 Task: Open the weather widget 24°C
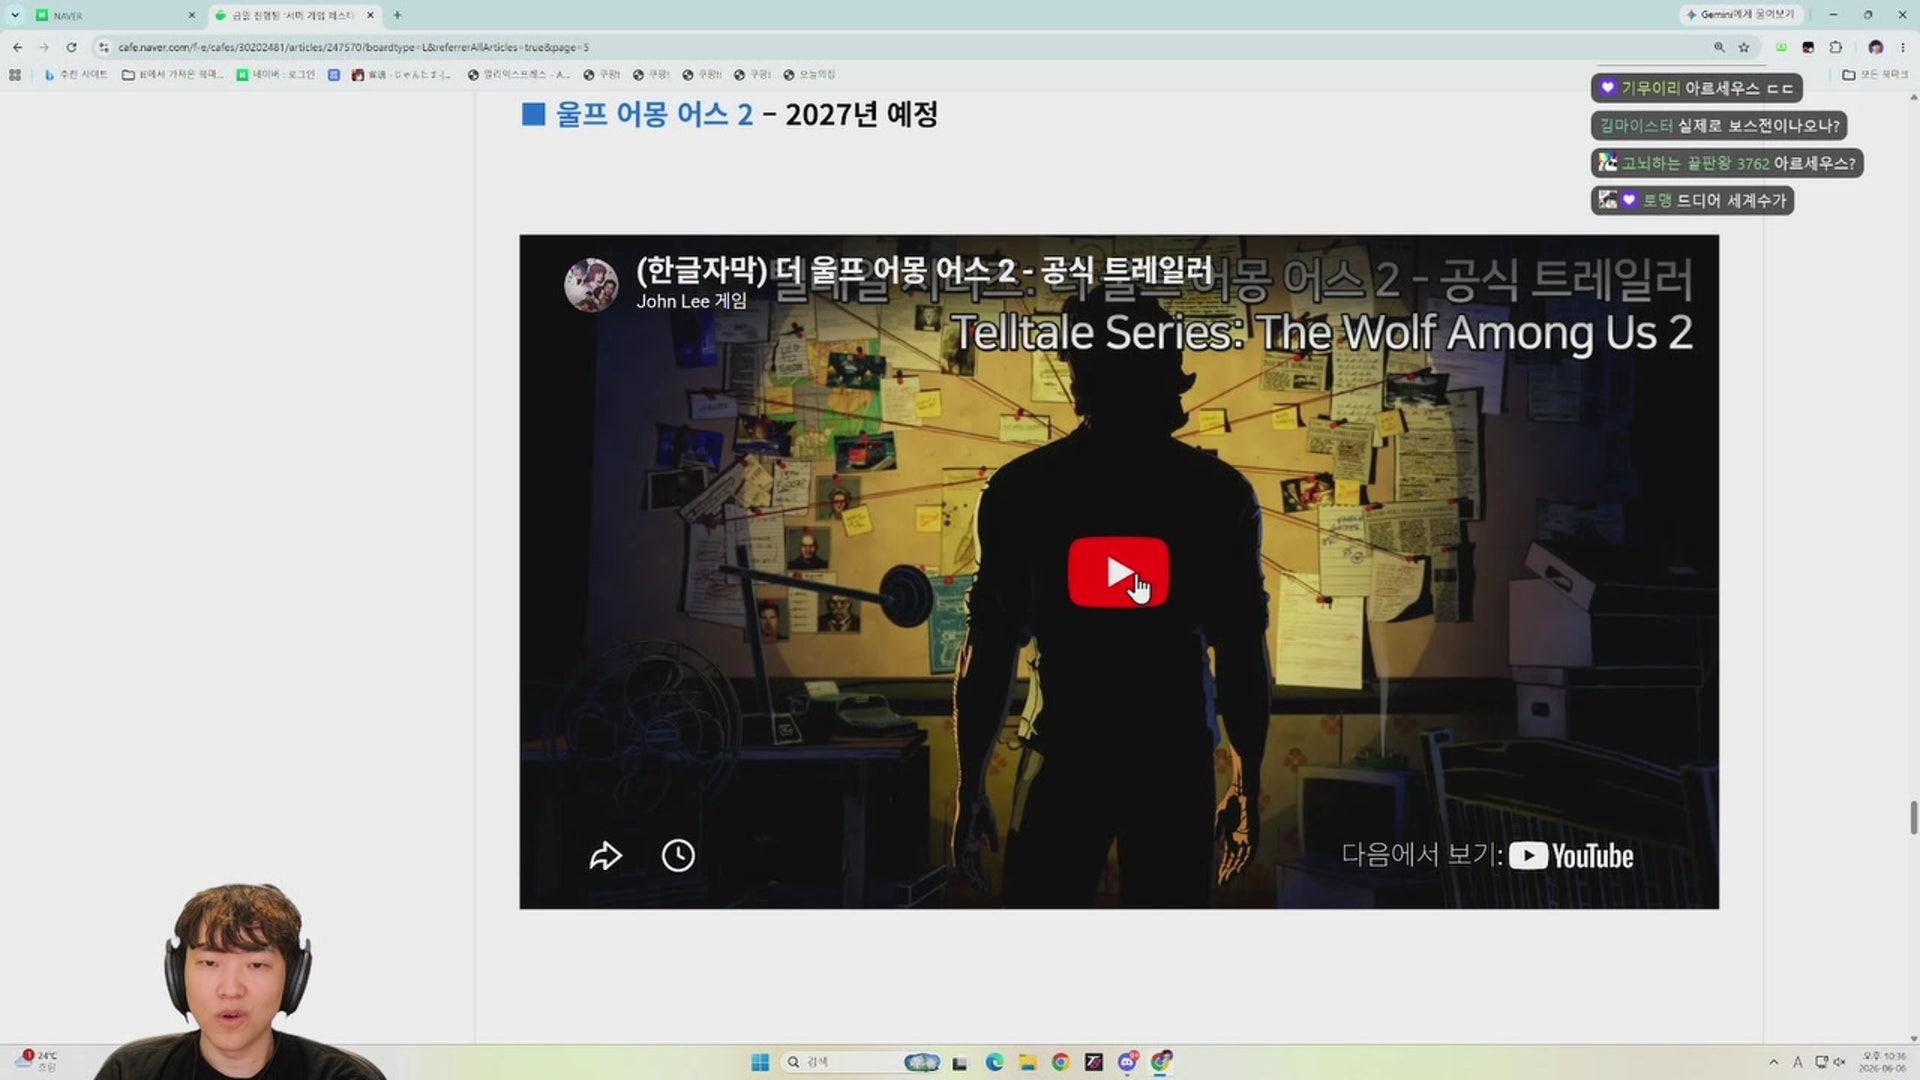(x=36, y=1061)
